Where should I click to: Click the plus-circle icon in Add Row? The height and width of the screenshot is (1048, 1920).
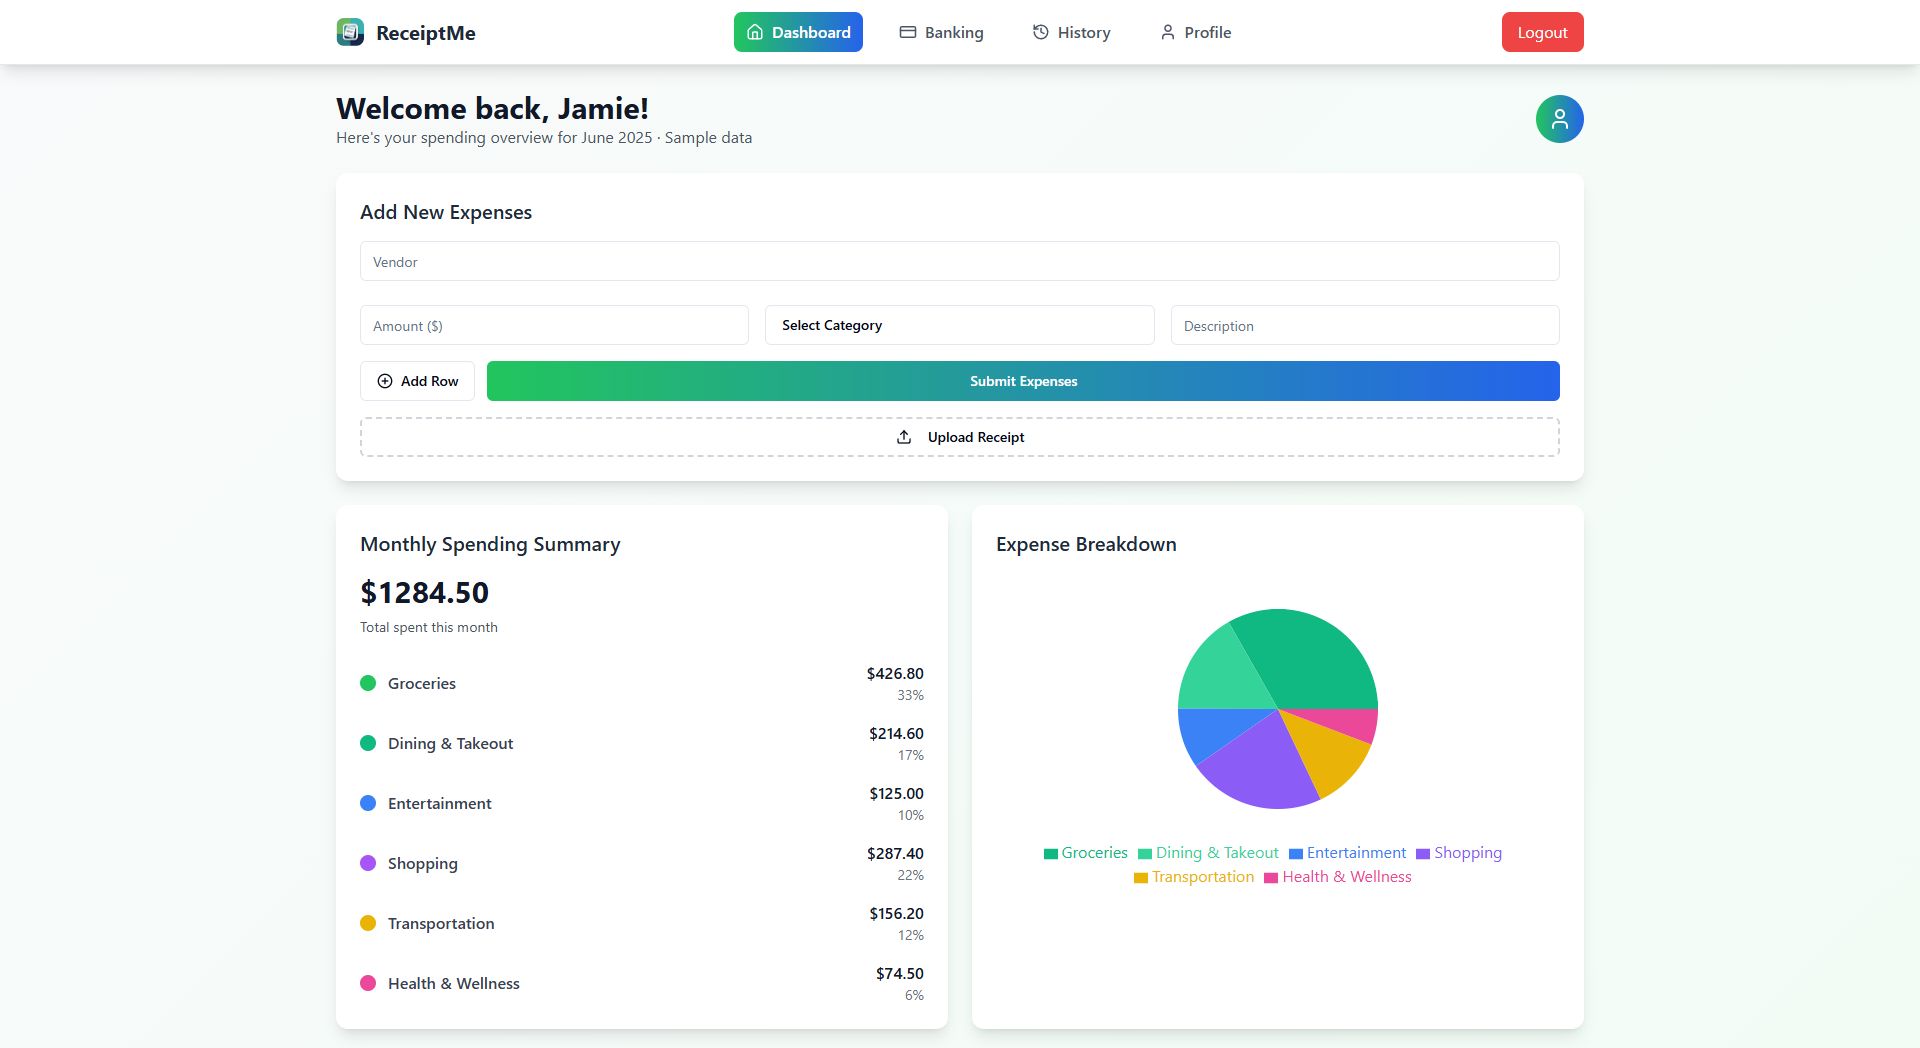coord(385,381)
